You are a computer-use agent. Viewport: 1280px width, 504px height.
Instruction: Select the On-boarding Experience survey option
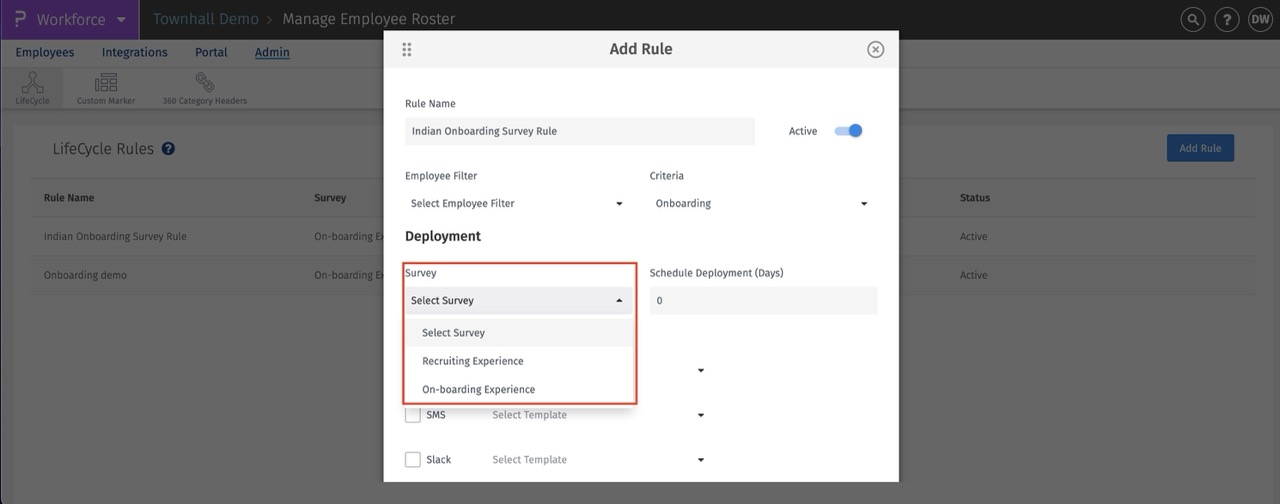pos(478,389)
